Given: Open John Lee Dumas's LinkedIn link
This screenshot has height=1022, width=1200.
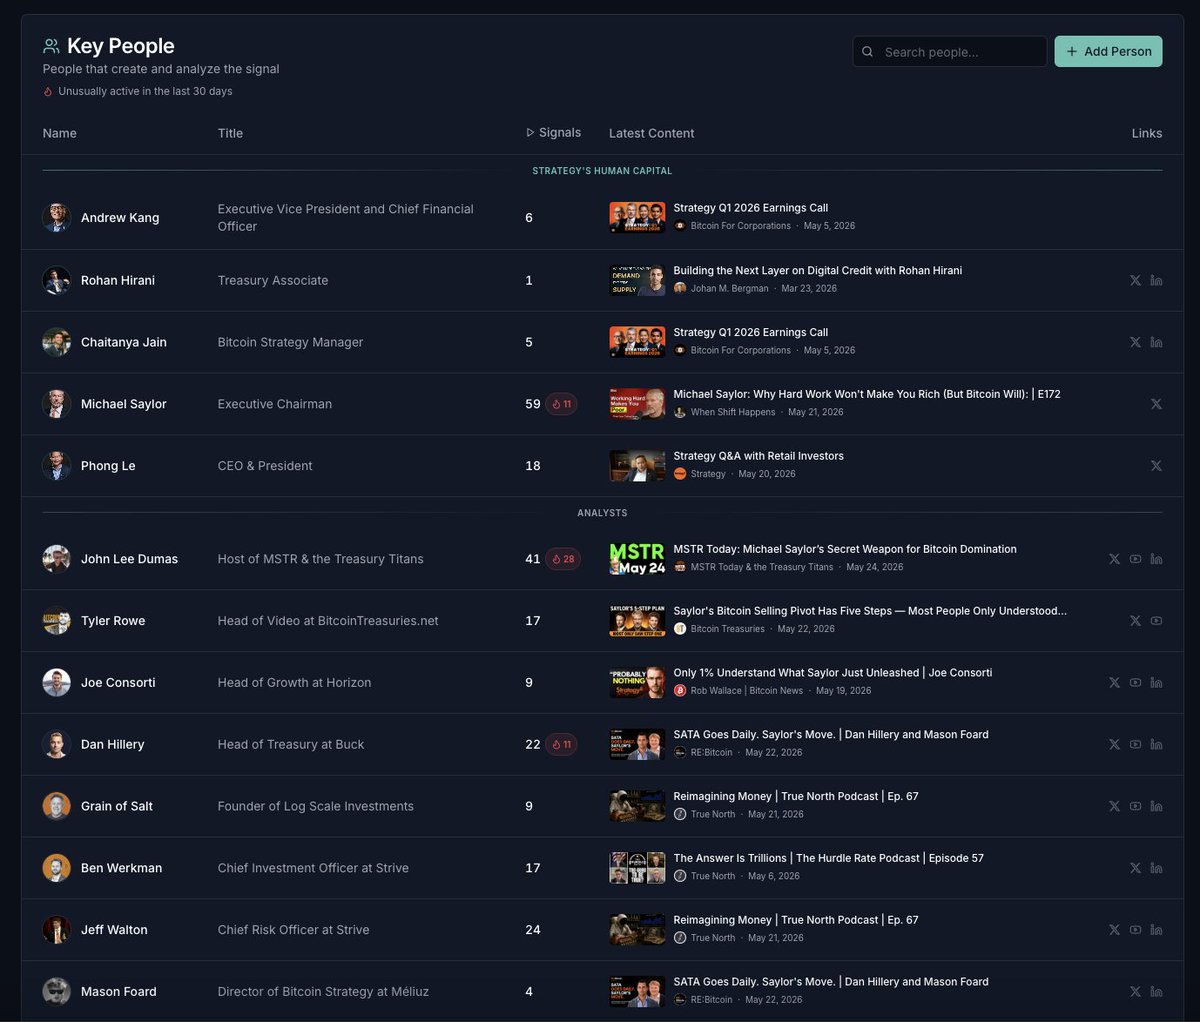Looking at the screenshot, I should coord(1156,559).
